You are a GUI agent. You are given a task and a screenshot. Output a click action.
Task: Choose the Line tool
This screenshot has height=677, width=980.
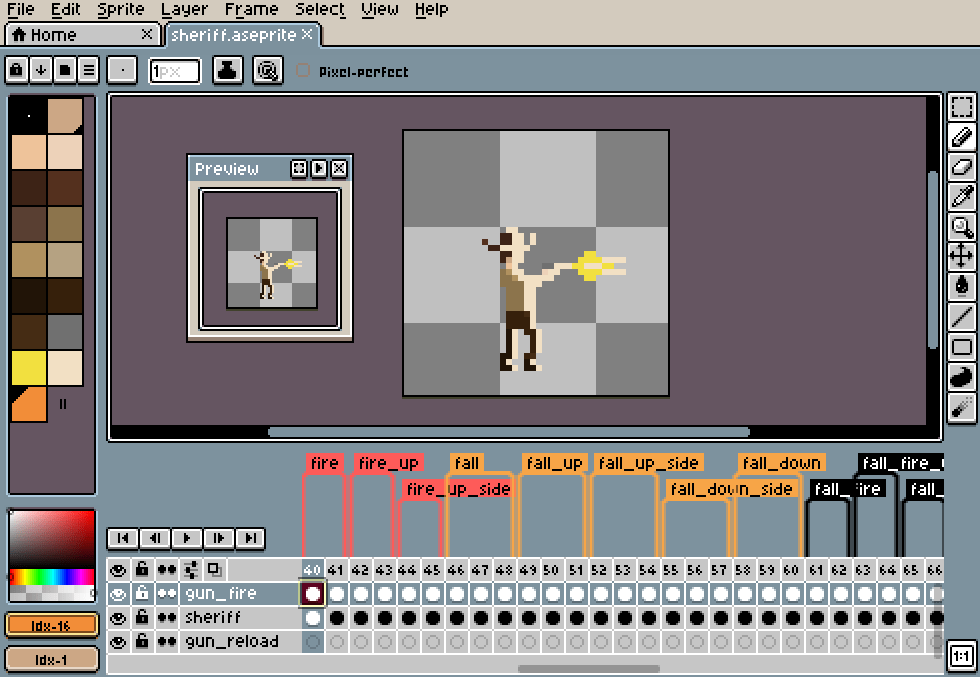(961, 317)
